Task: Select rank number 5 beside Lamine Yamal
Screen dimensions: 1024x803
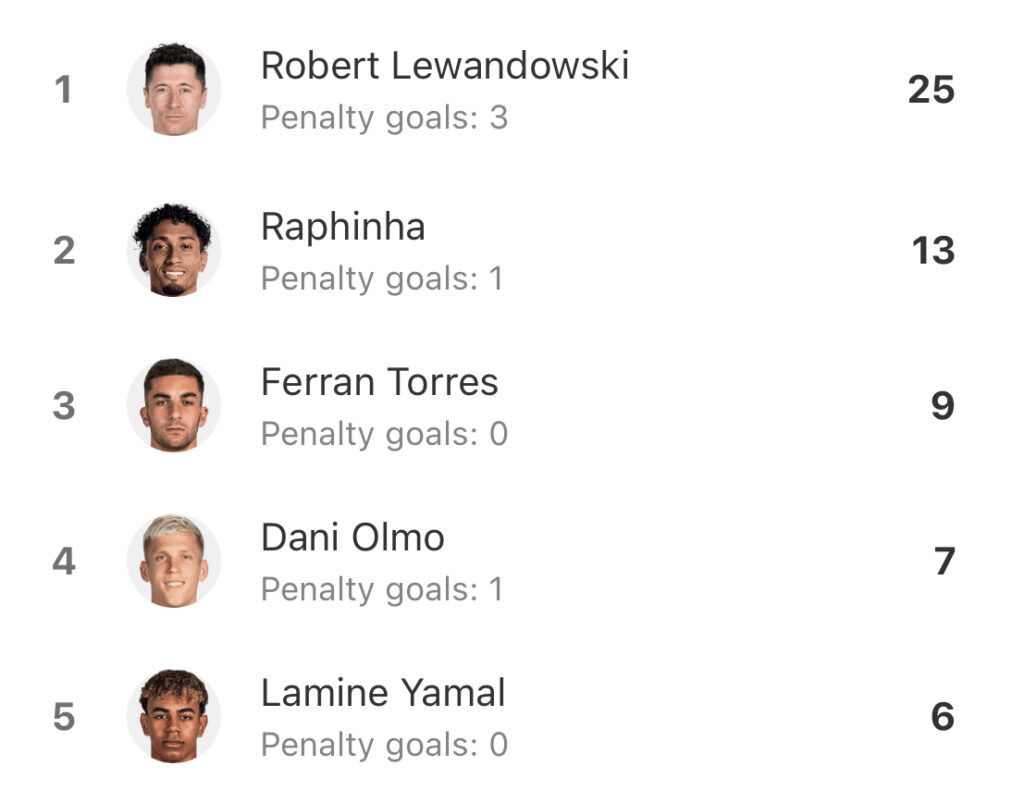Action: click(x=64, y=717)
